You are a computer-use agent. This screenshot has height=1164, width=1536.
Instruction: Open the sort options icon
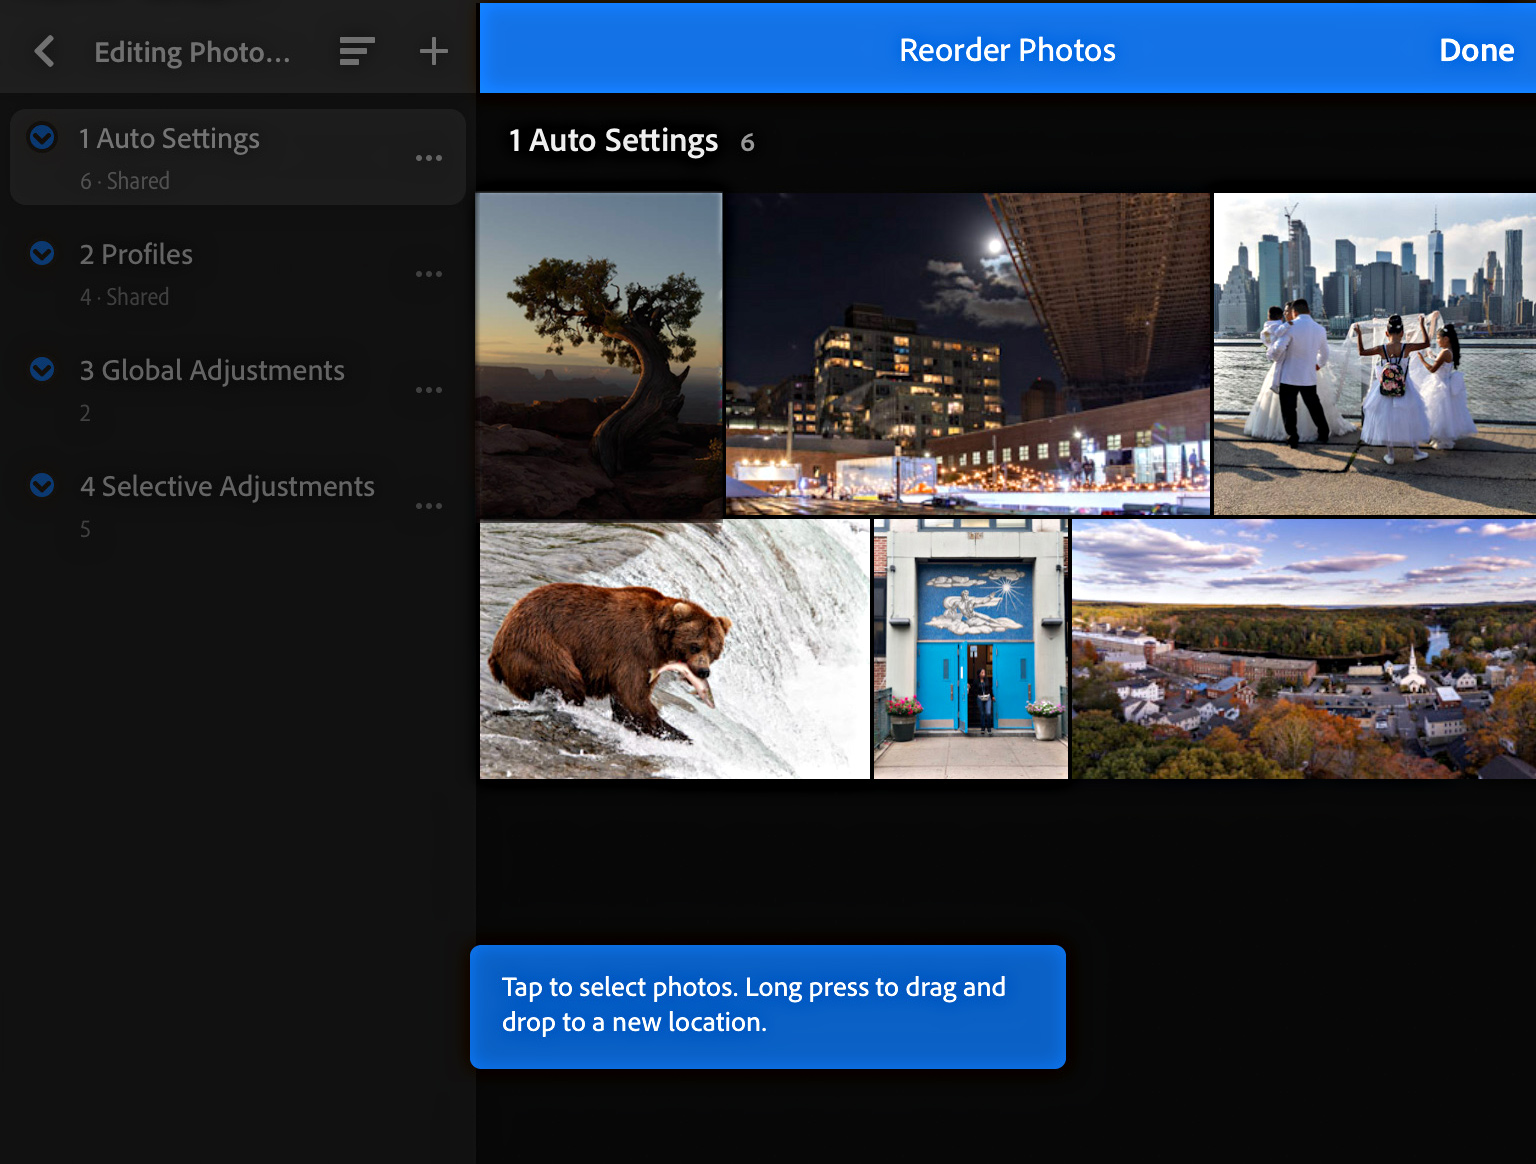pos(356,51)
